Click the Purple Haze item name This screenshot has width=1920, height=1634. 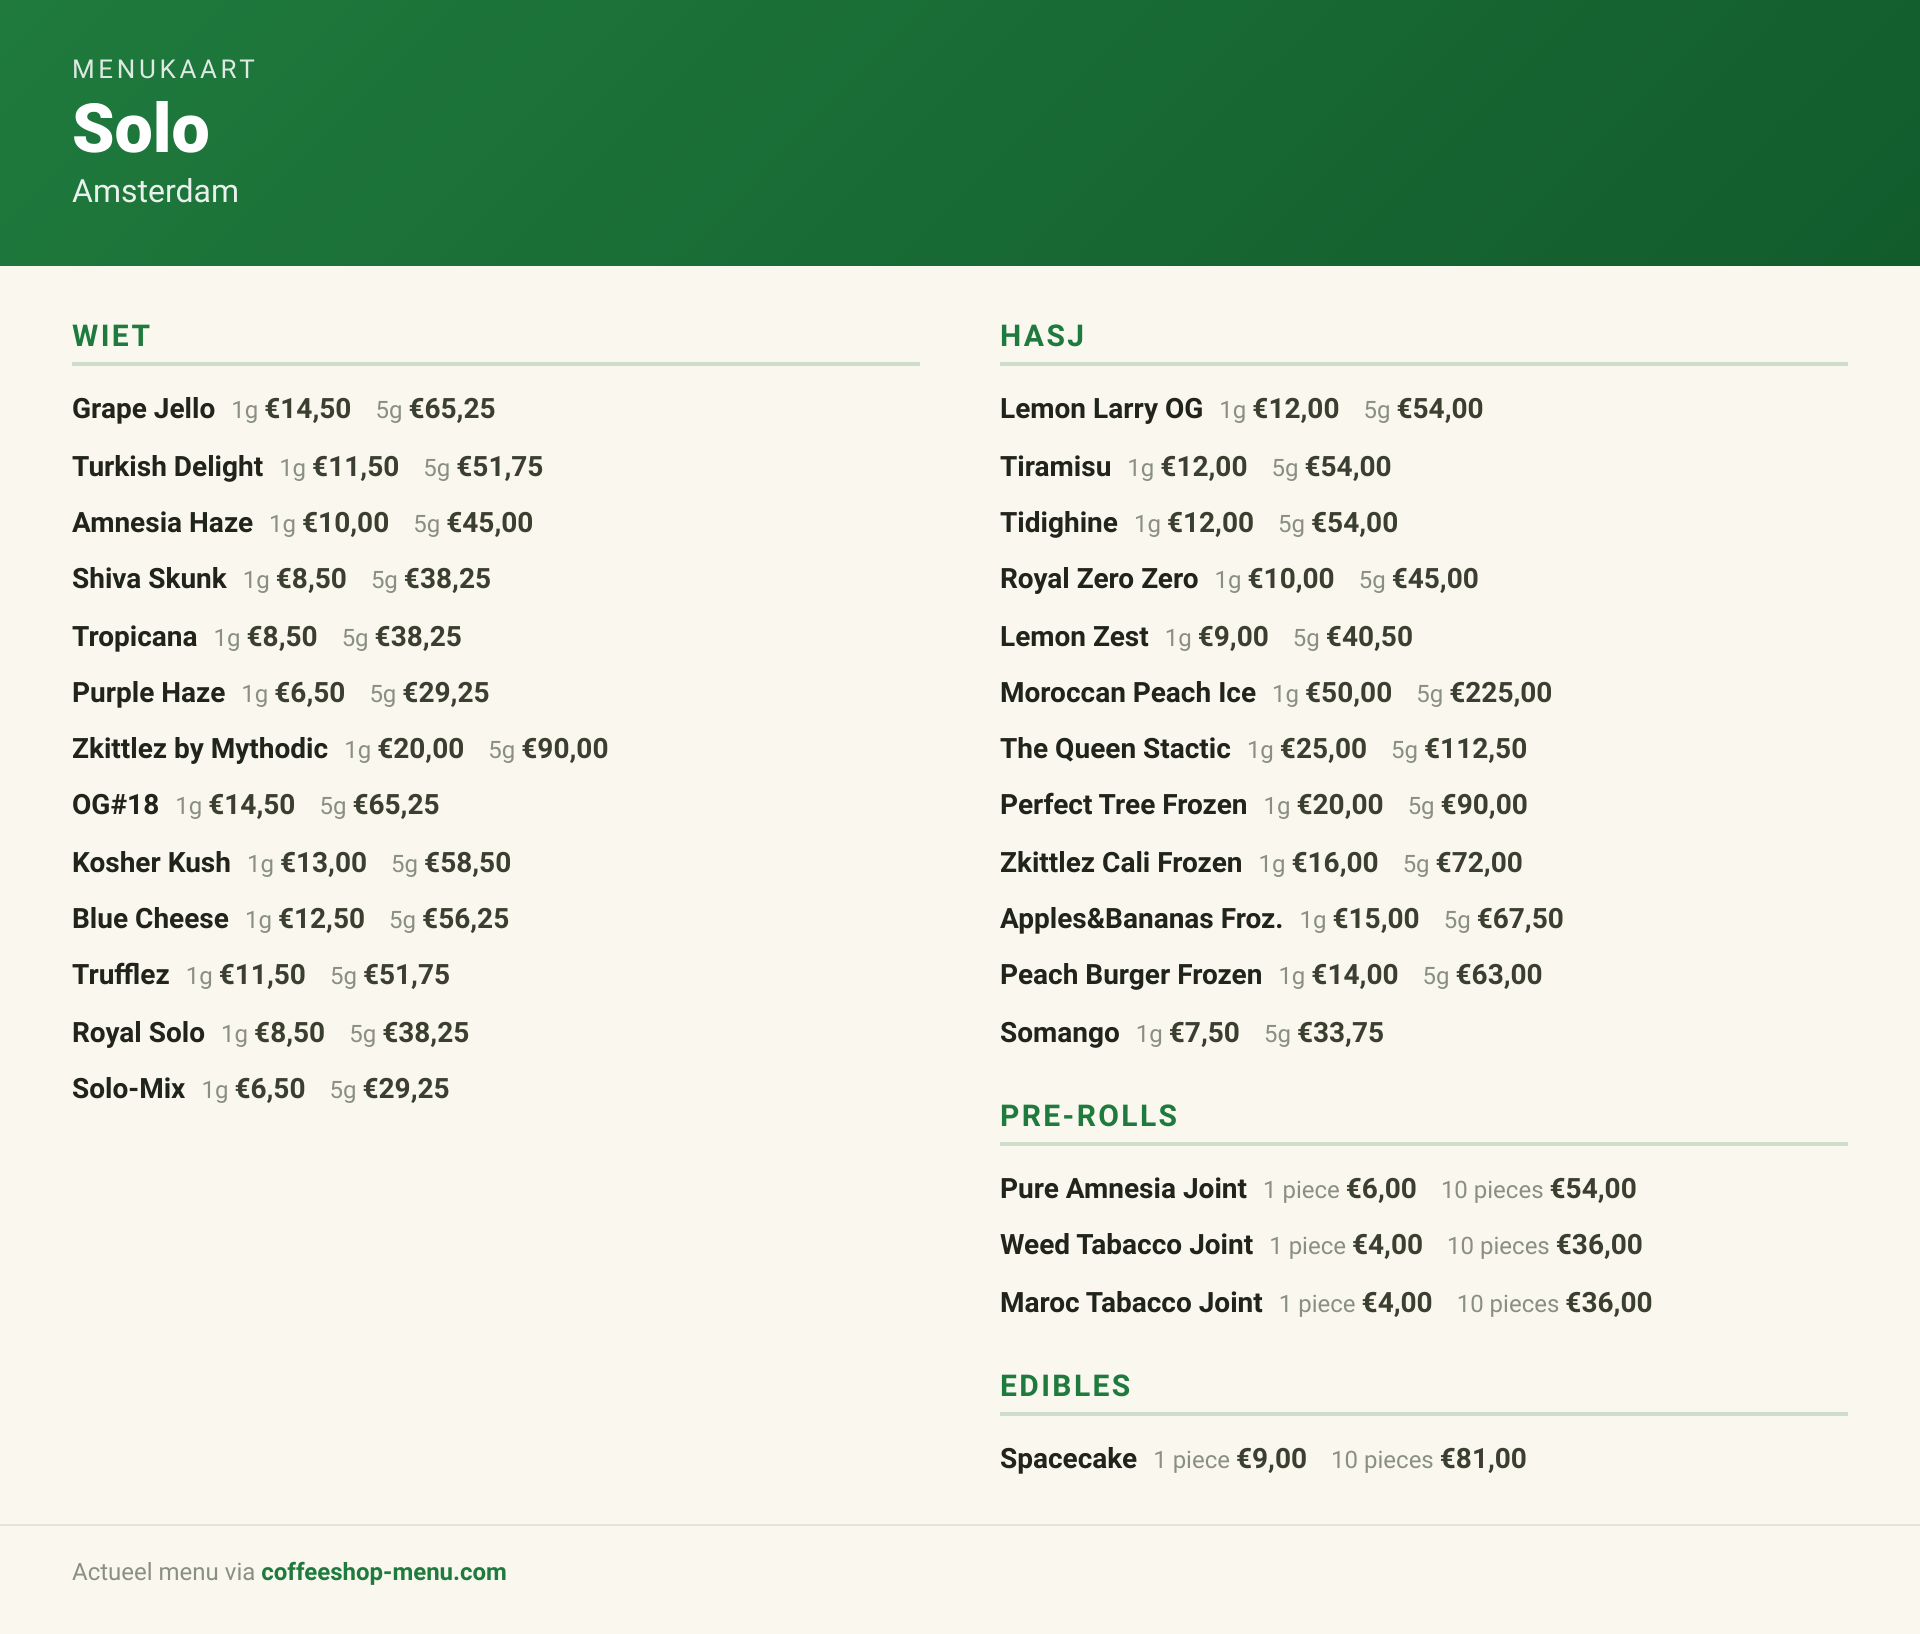click(x=148, y=693)
